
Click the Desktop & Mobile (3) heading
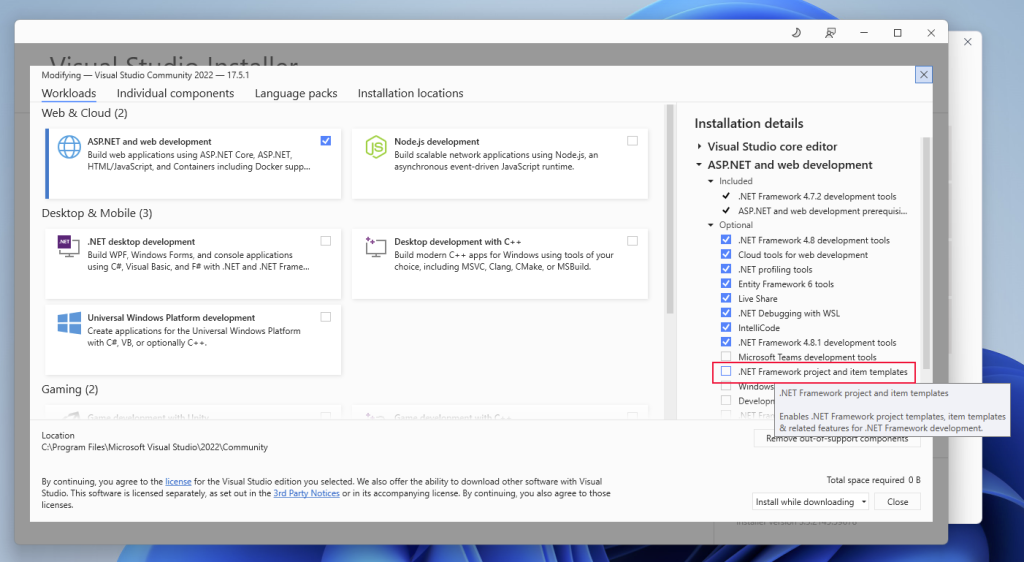click(97, 213)
